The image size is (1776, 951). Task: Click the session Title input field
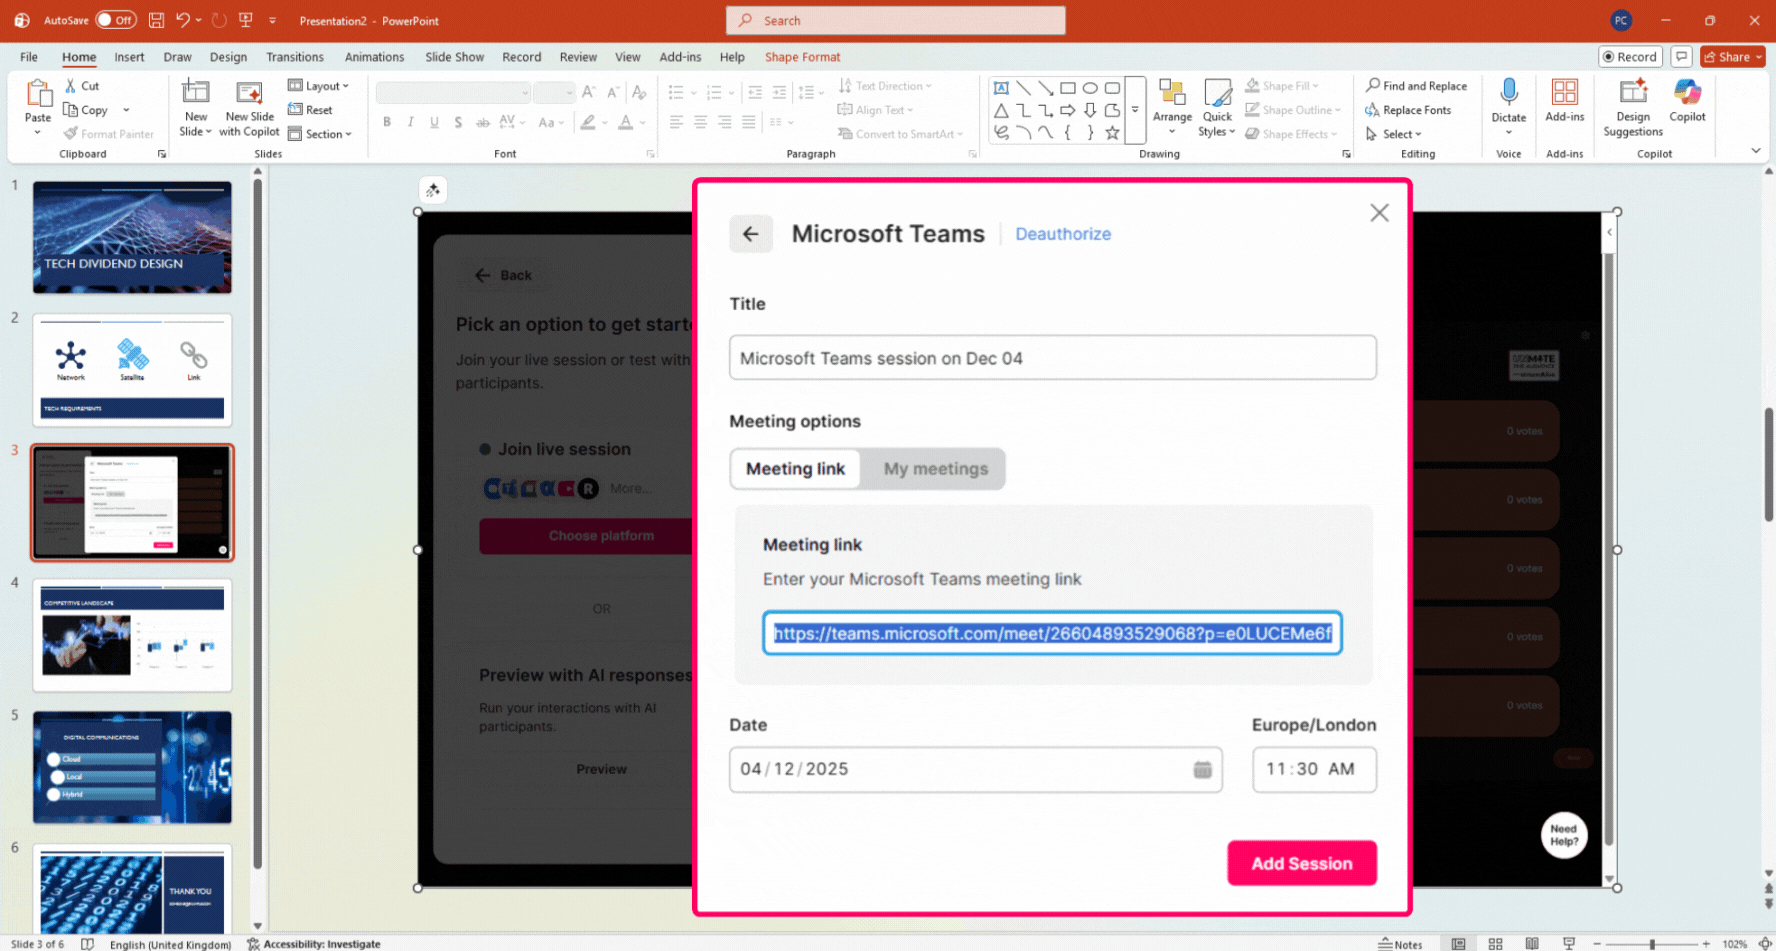point(1052,358)
